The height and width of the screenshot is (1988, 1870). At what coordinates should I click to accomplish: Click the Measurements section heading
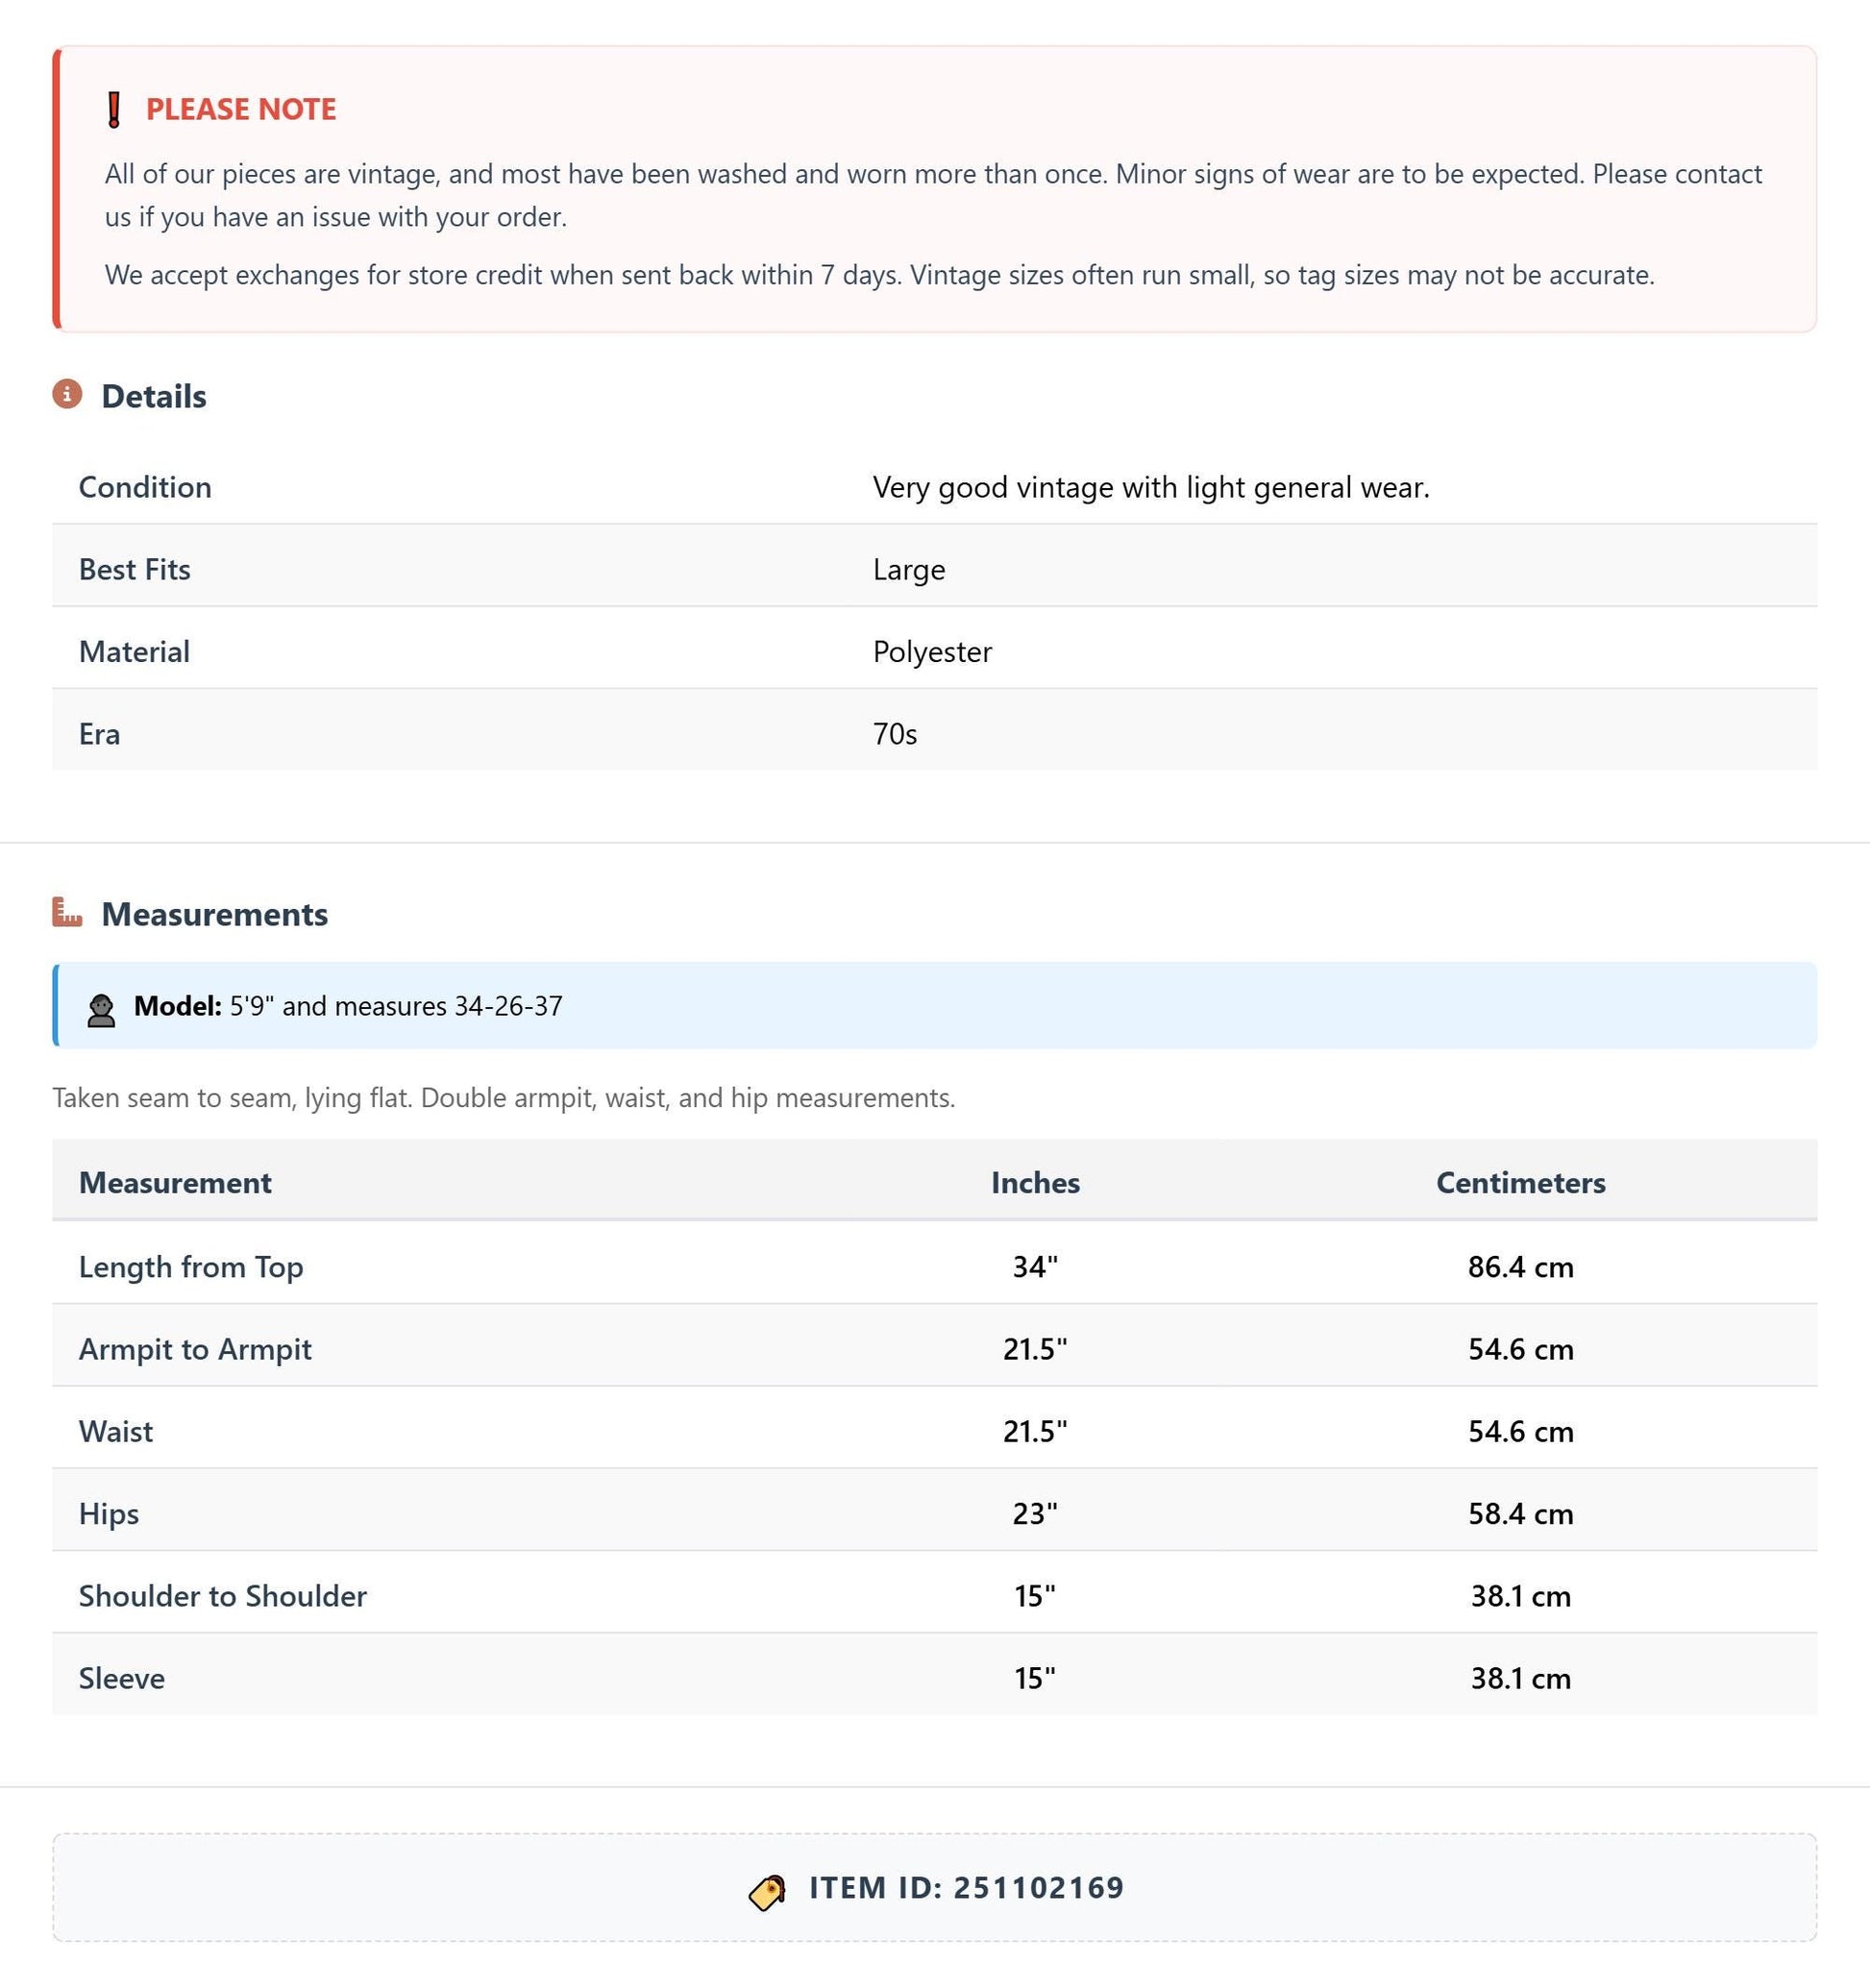tap(215, 914)
